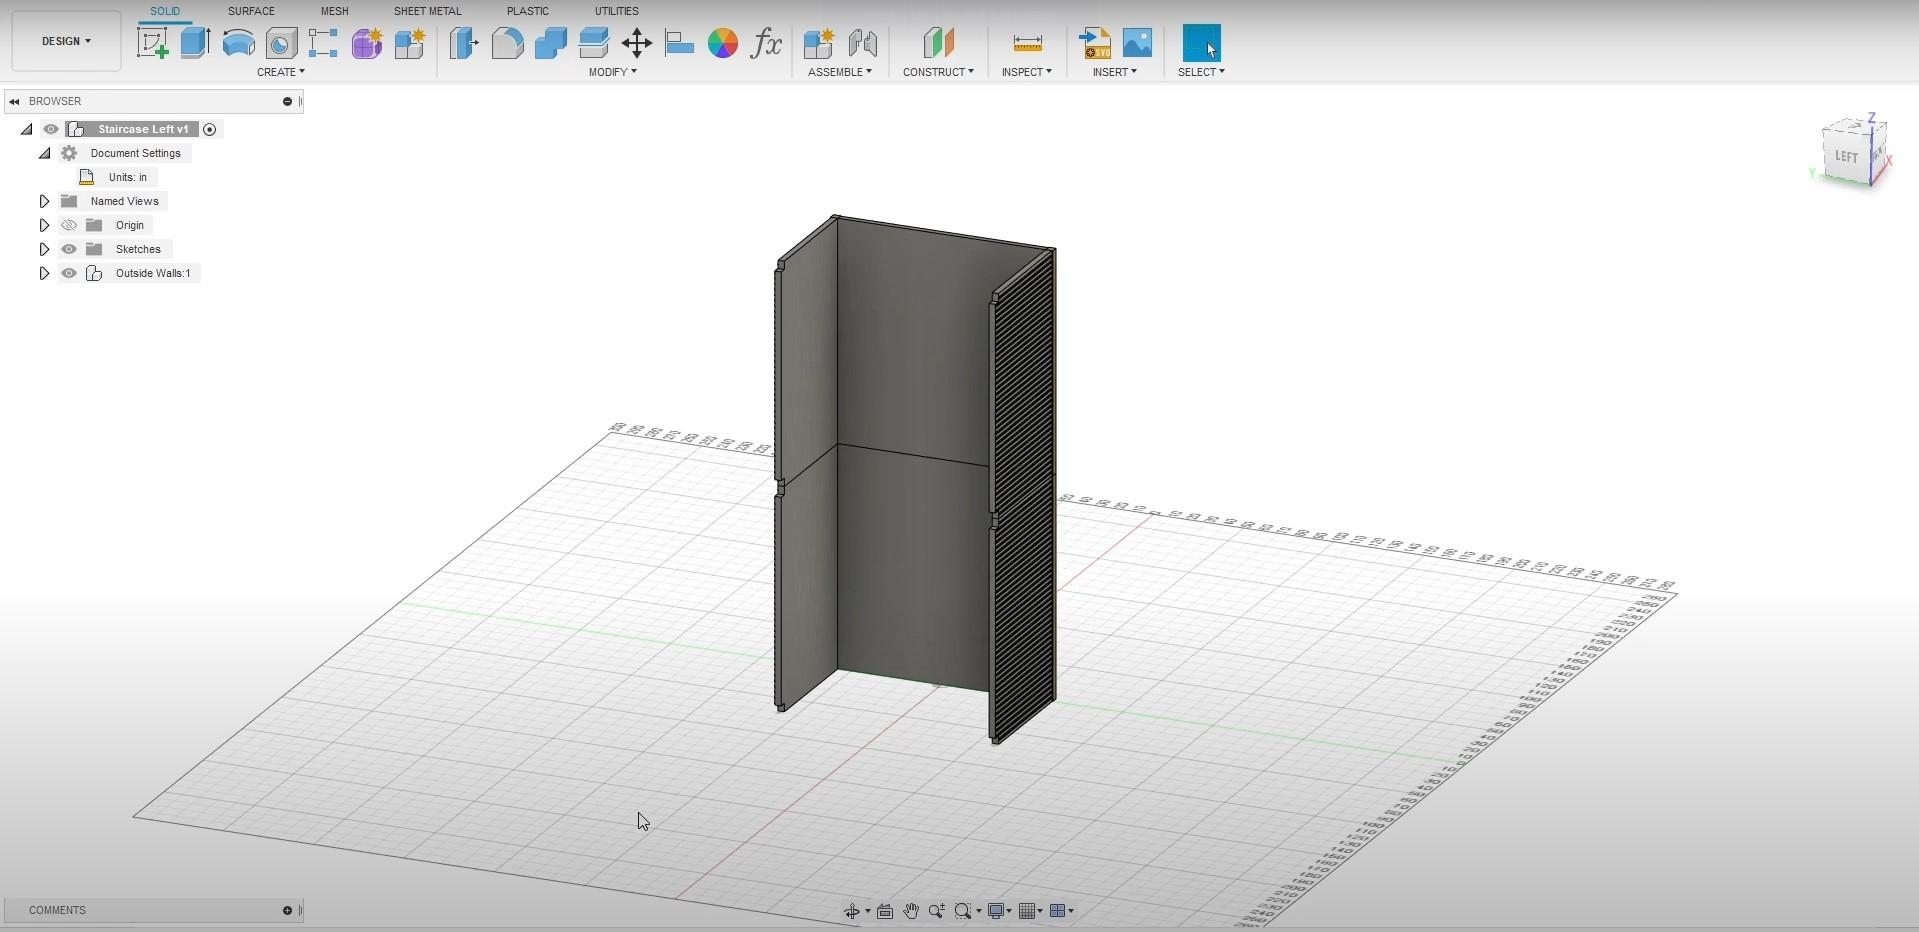Image resolution: width=1919 pixels, height=932 pixels.
Task: Activate the Revolve tool
Action: 238,43
